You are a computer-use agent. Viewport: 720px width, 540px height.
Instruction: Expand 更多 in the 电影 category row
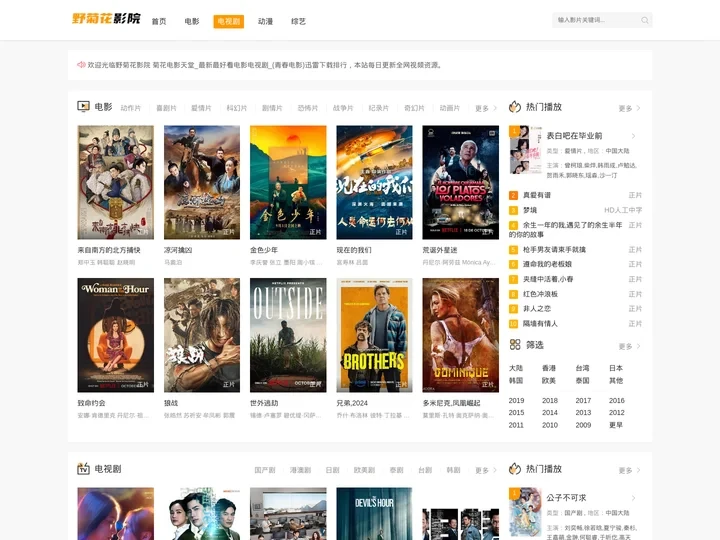486,108
